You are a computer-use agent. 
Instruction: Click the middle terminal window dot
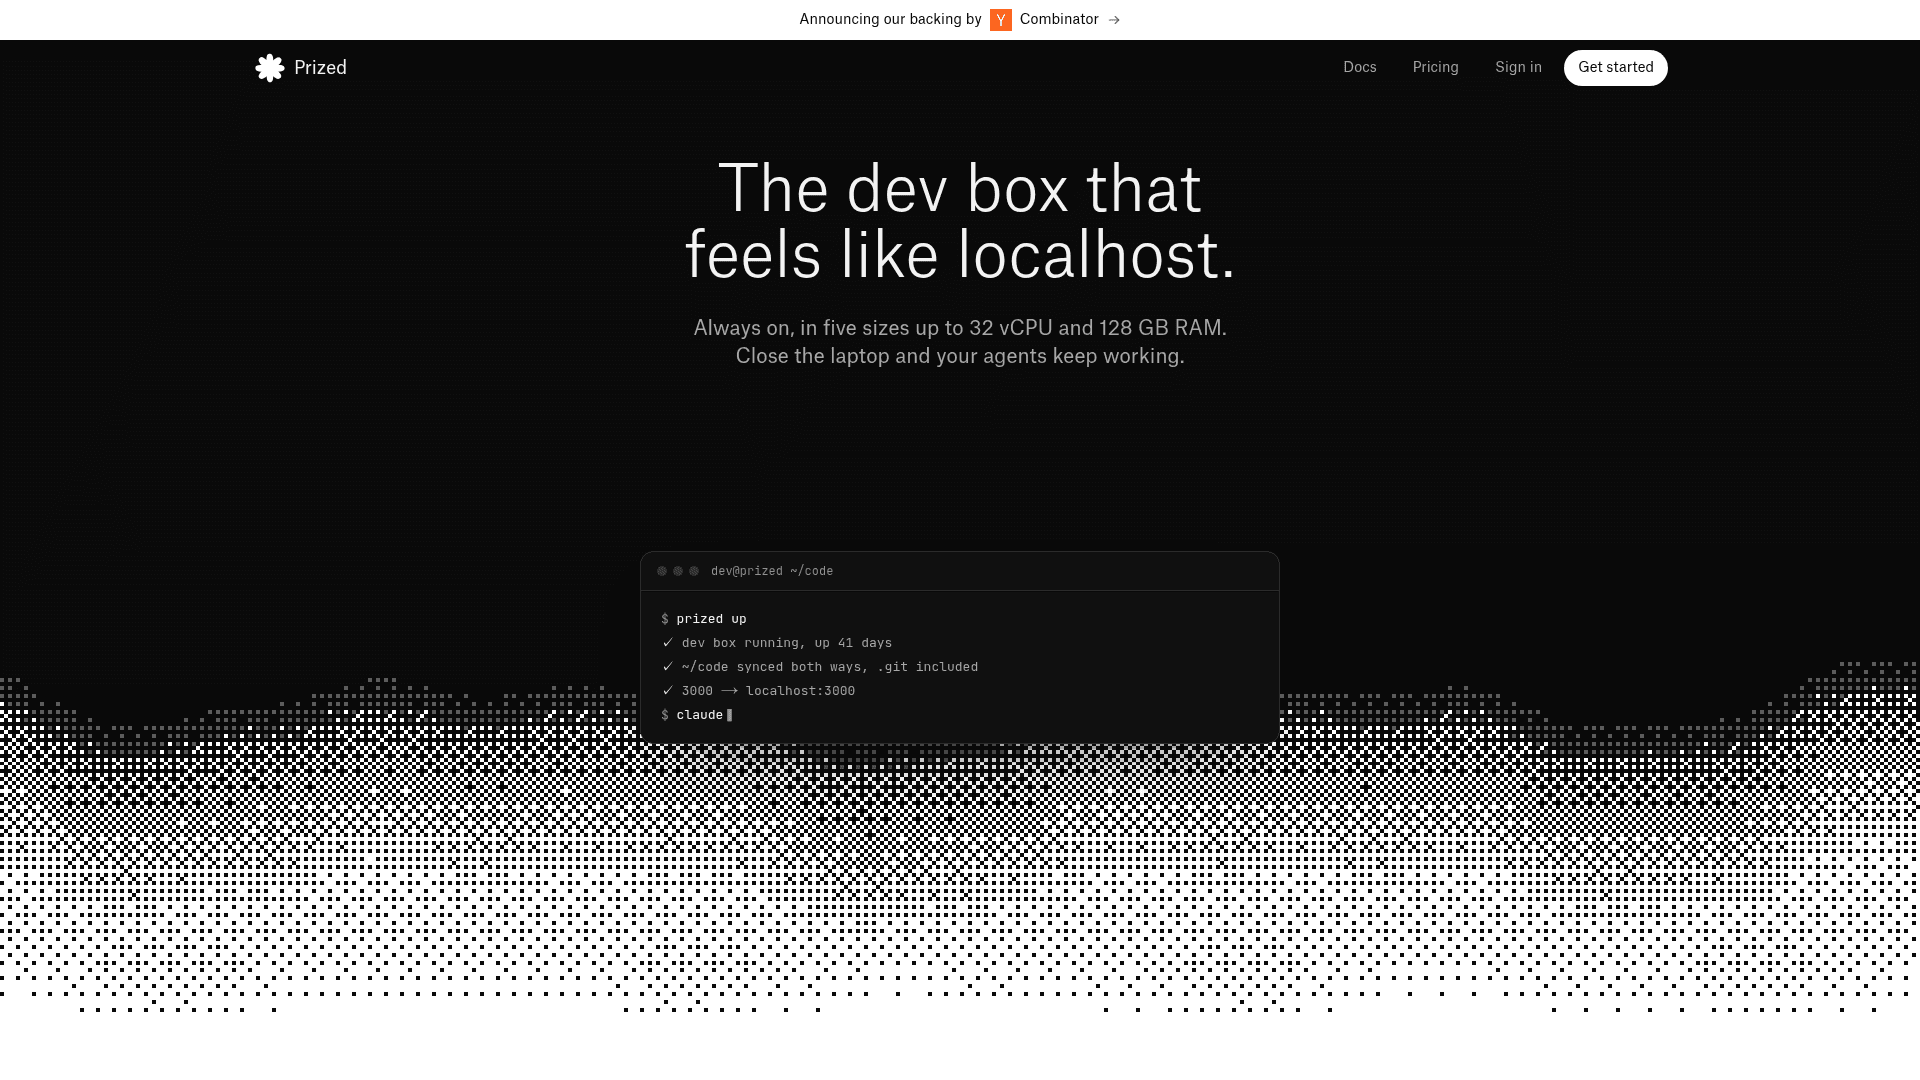678,571
